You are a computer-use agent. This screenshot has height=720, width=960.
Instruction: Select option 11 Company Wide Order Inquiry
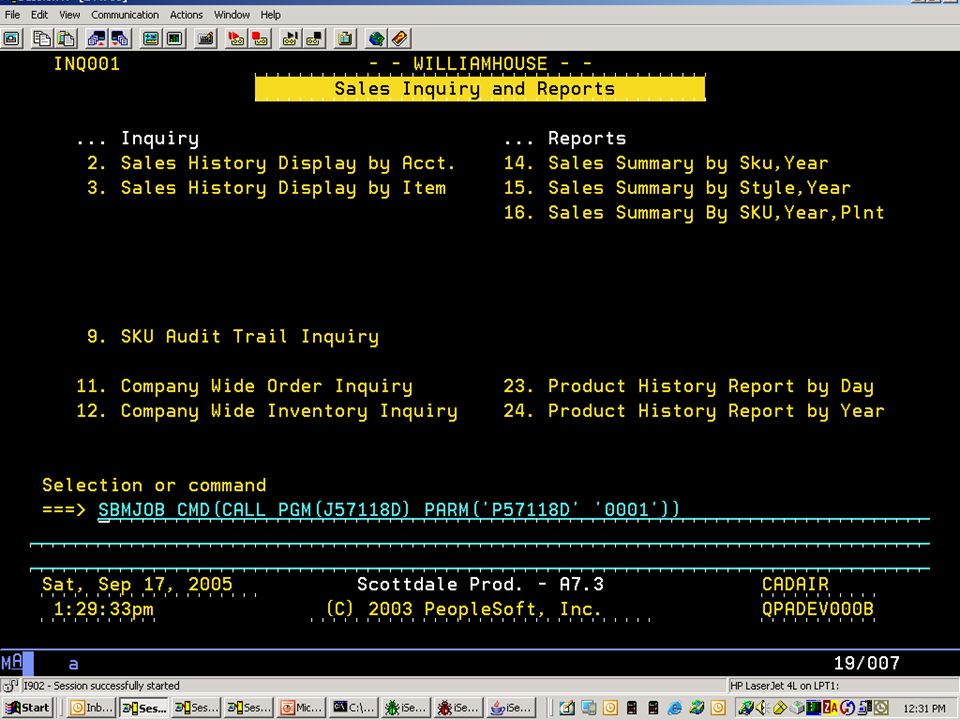(x=244, y=386)
